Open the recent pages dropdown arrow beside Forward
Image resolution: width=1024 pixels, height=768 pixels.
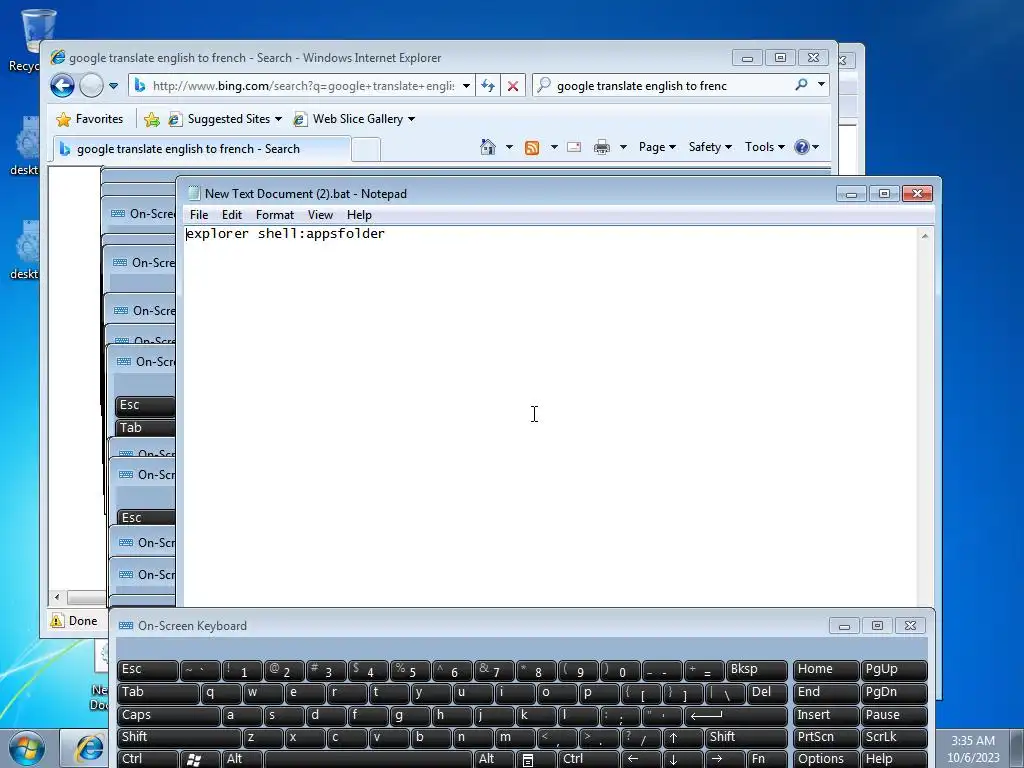coord(113,86)
